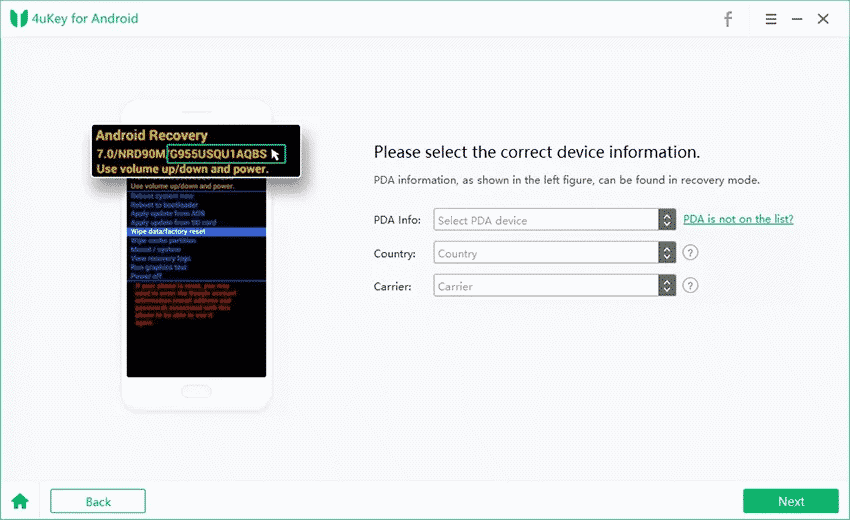Click into the Country text field
Screen dimensions: 850x520
[x=546, y=253]
